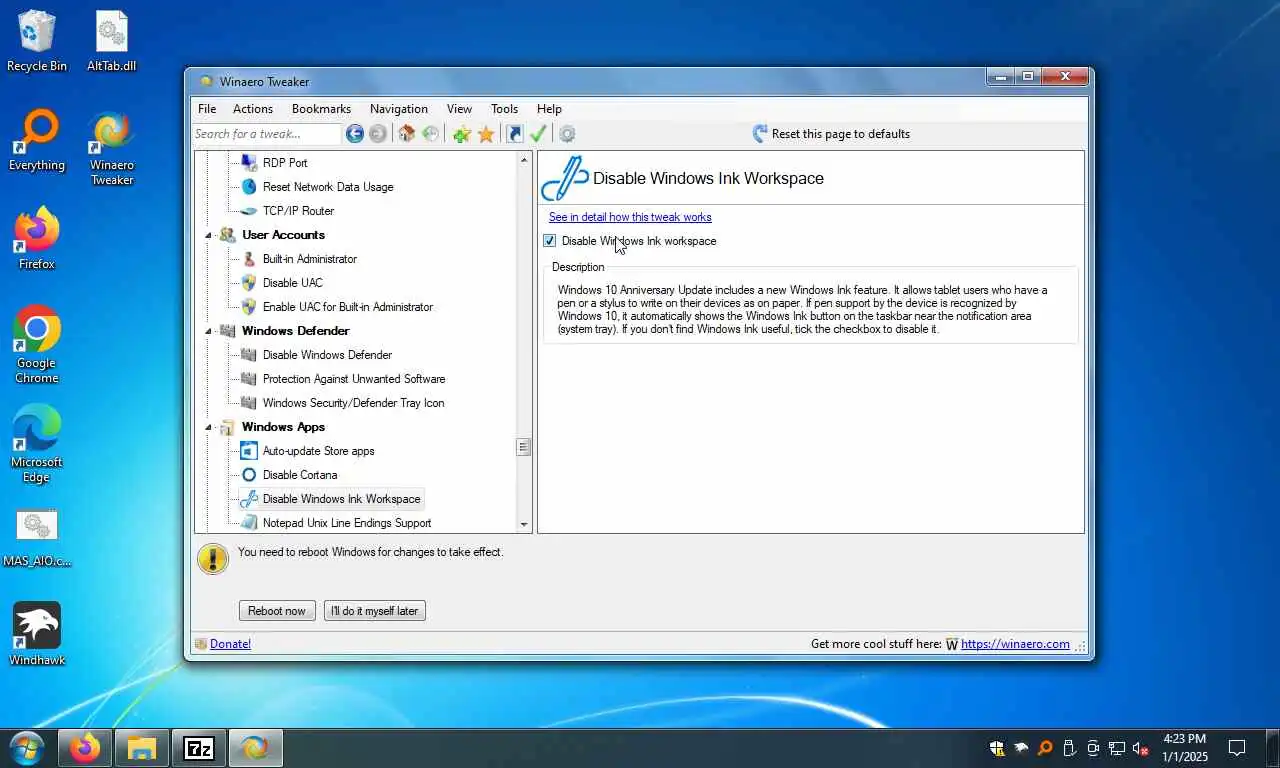
Task: Open the Recycle Bin desktop icon
Action: coord(37,41)
